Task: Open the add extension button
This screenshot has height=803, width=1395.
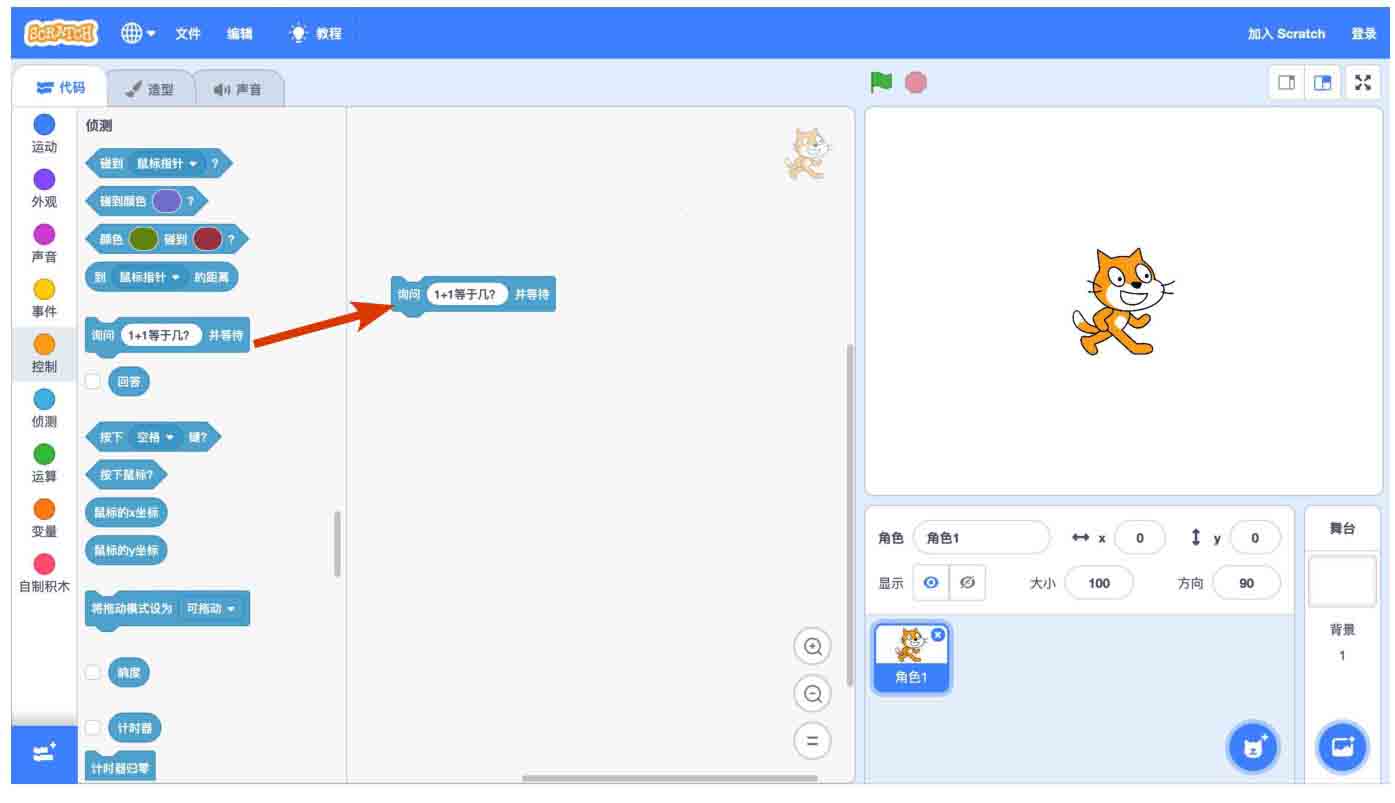Action: pos(44,754)
